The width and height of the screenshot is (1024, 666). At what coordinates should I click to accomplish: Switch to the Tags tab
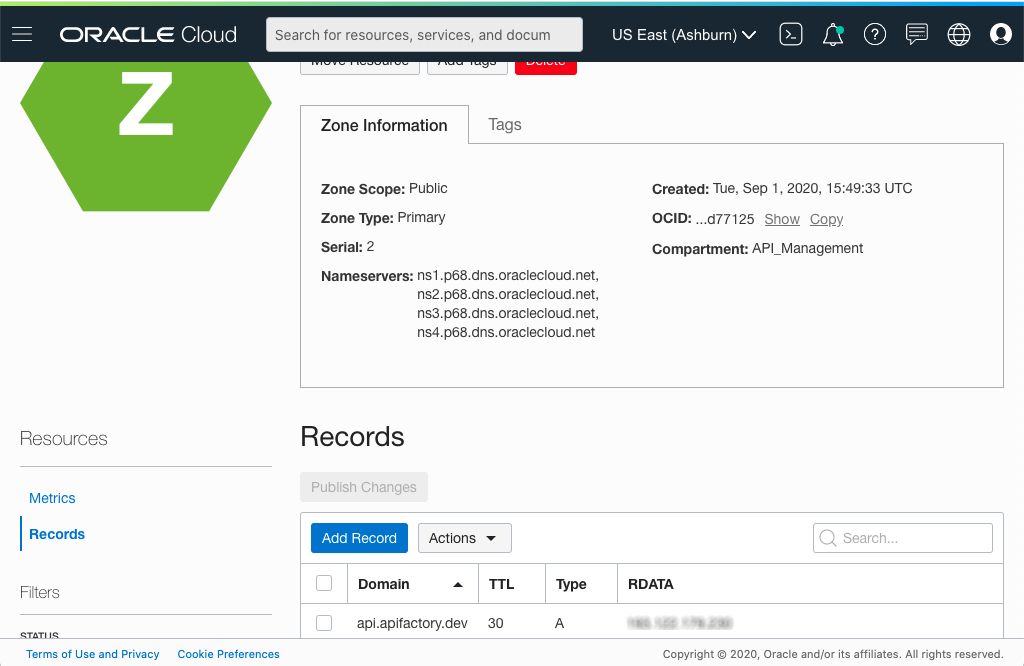point(505,125)
